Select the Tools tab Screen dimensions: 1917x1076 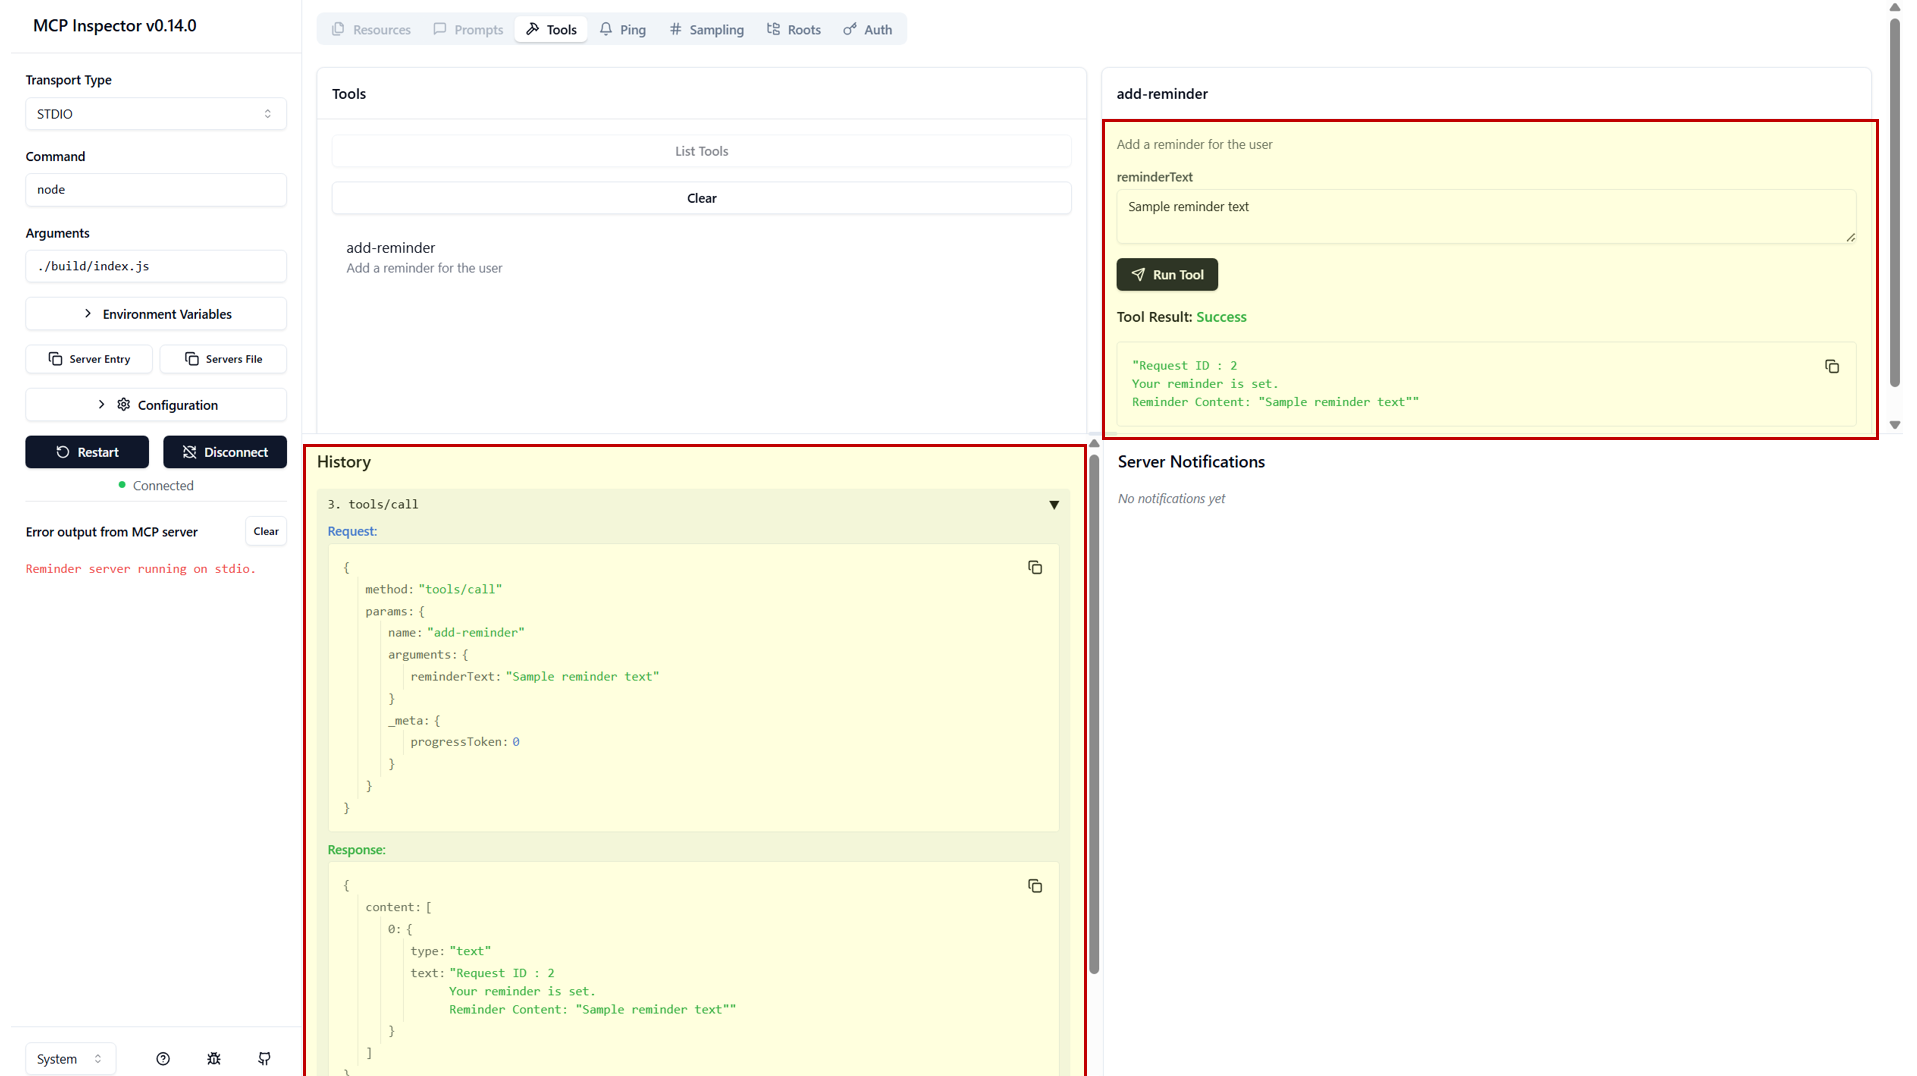tap(551, 30)
